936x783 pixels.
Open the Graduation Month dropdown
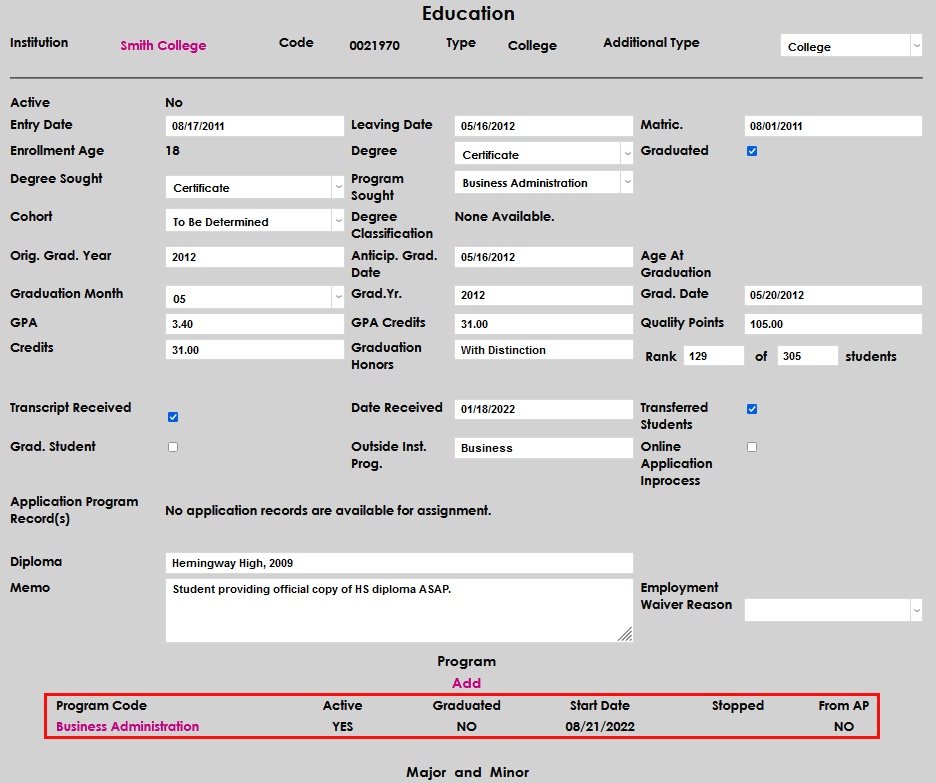[254, 299]
